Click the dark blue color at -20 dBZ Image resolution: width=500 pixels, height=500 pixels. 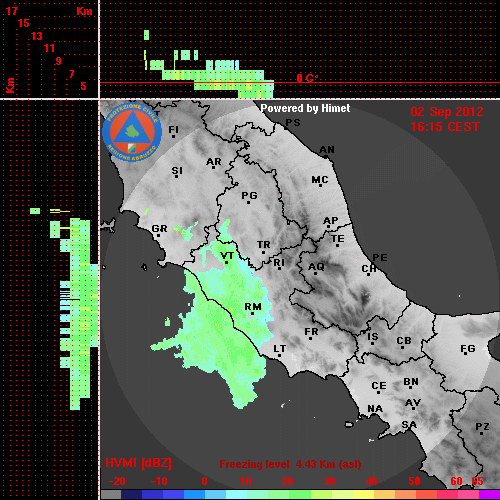(132, 494)
